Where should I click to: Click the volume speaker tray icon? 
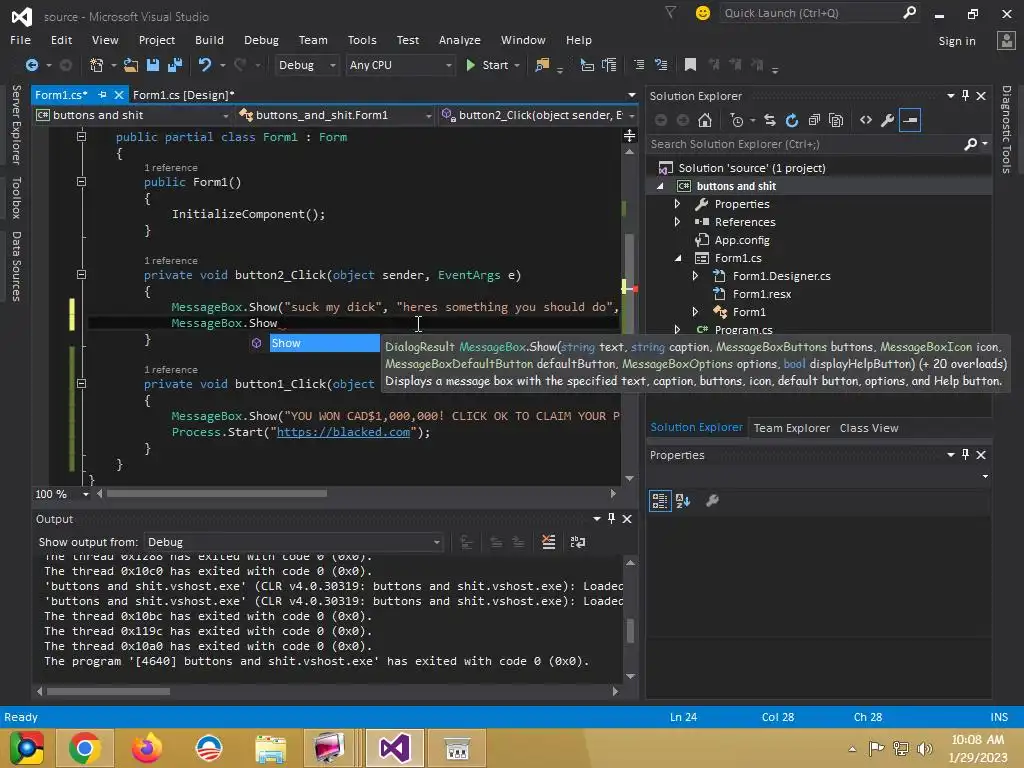click(x=925, y=748)
